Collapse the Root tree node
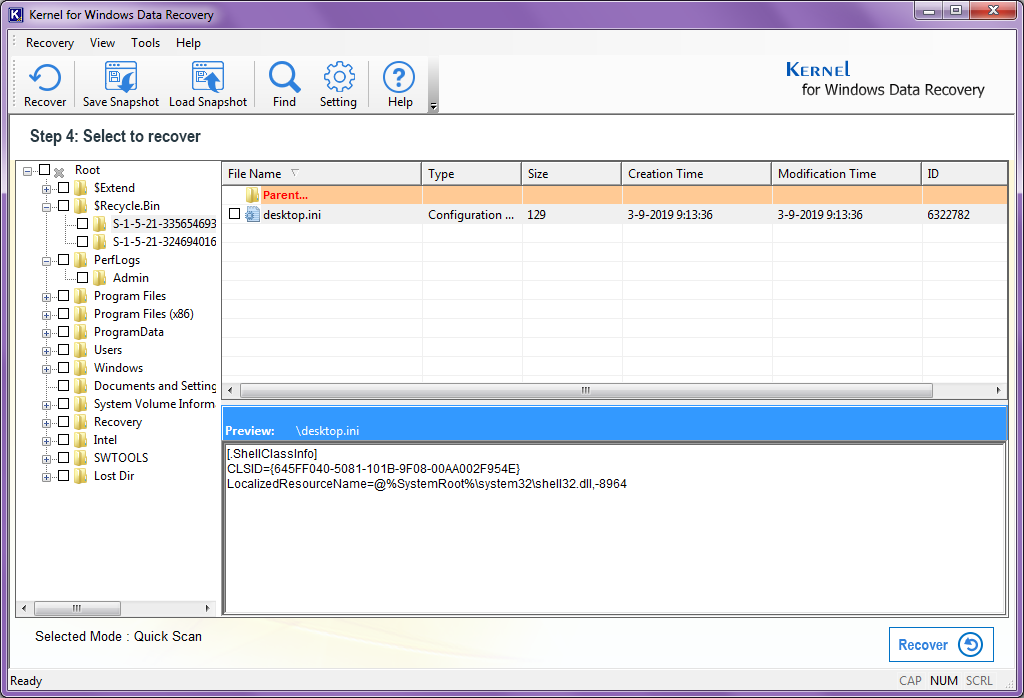 (27, 171)
